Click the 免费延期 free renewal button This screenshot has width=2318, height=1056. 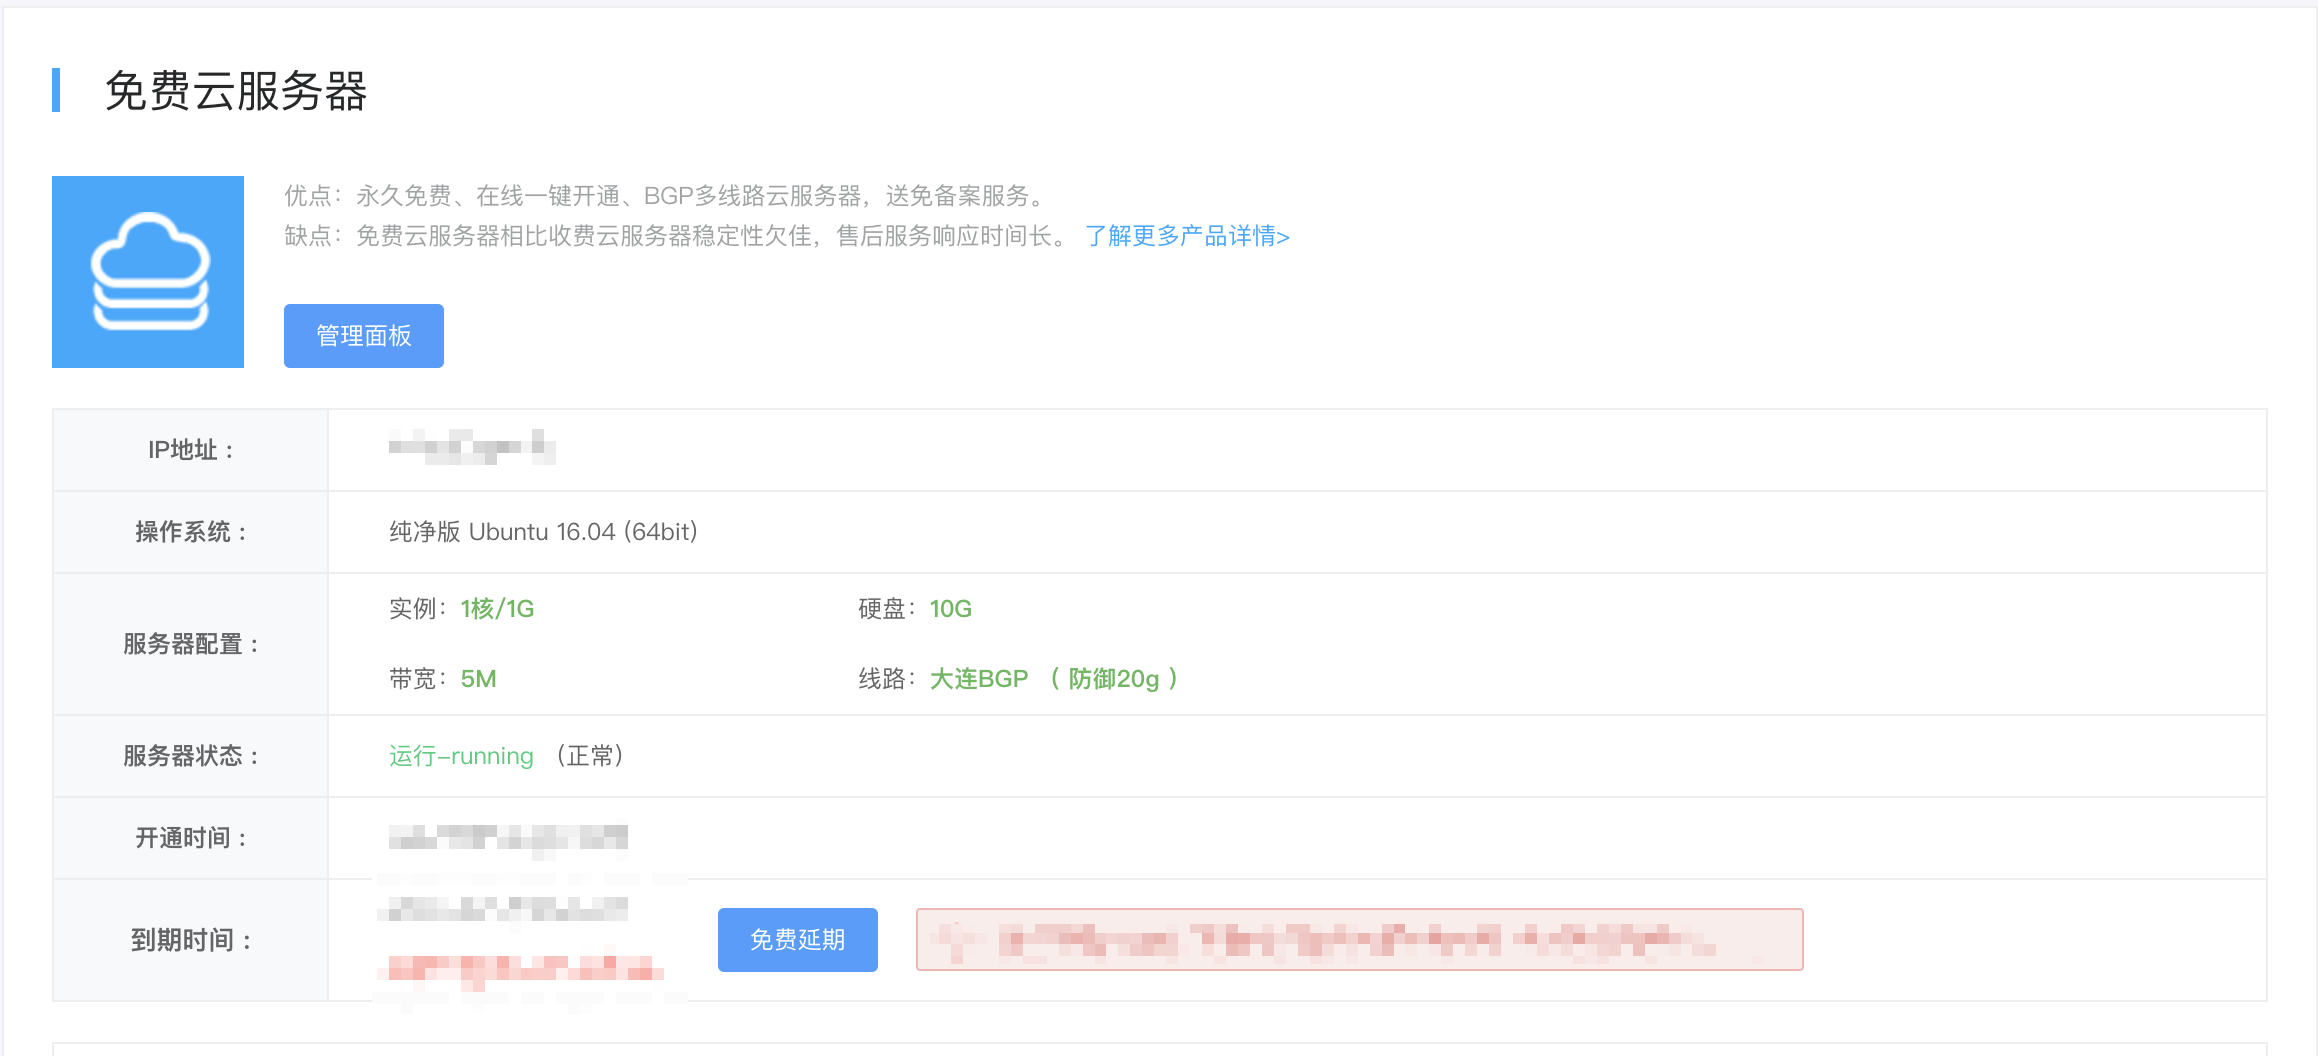[798, 940]
